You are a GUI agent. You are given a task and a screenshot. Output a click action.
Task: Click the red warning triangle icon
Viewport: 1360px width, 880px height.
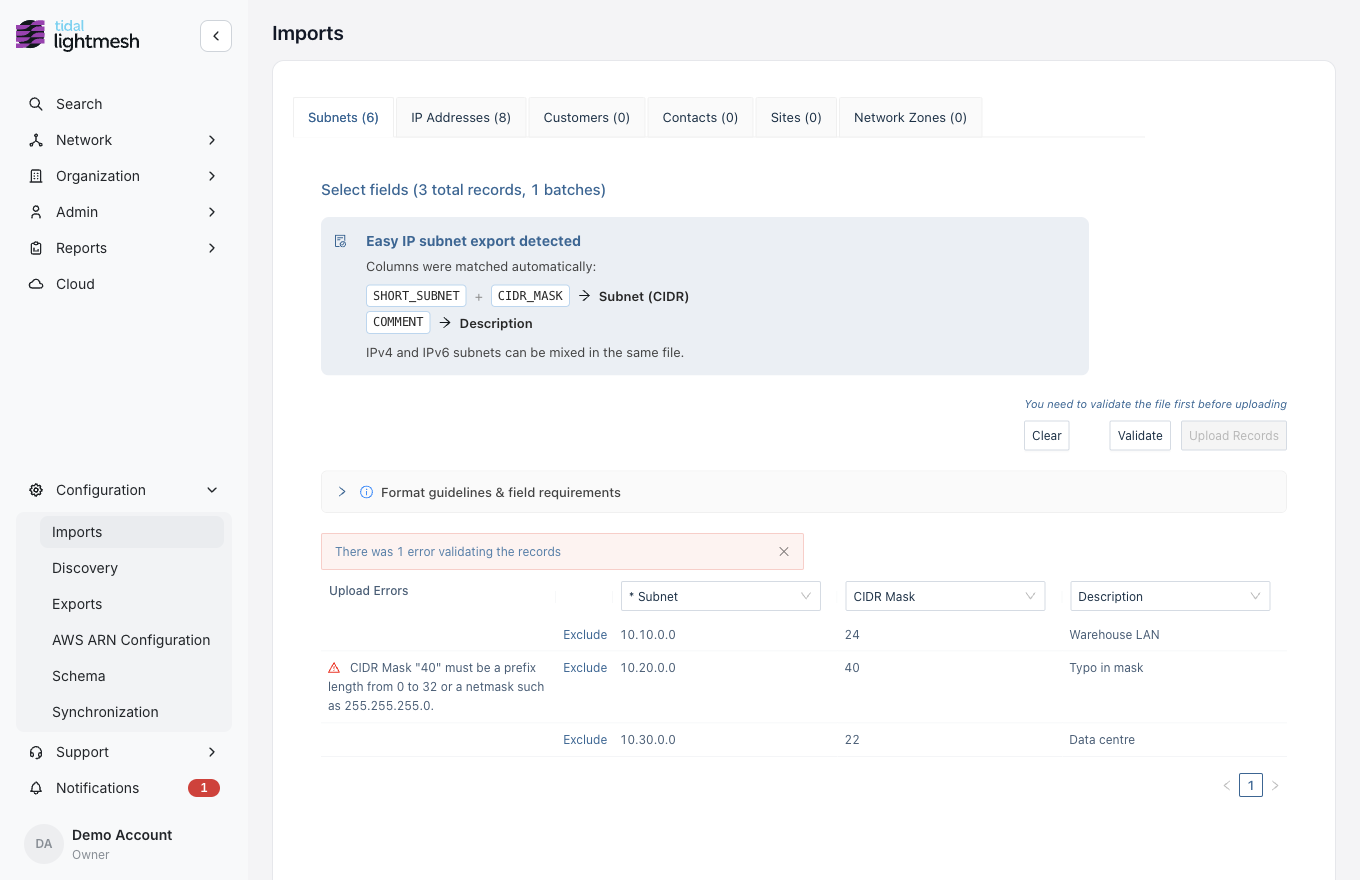(x=335, y=667)
